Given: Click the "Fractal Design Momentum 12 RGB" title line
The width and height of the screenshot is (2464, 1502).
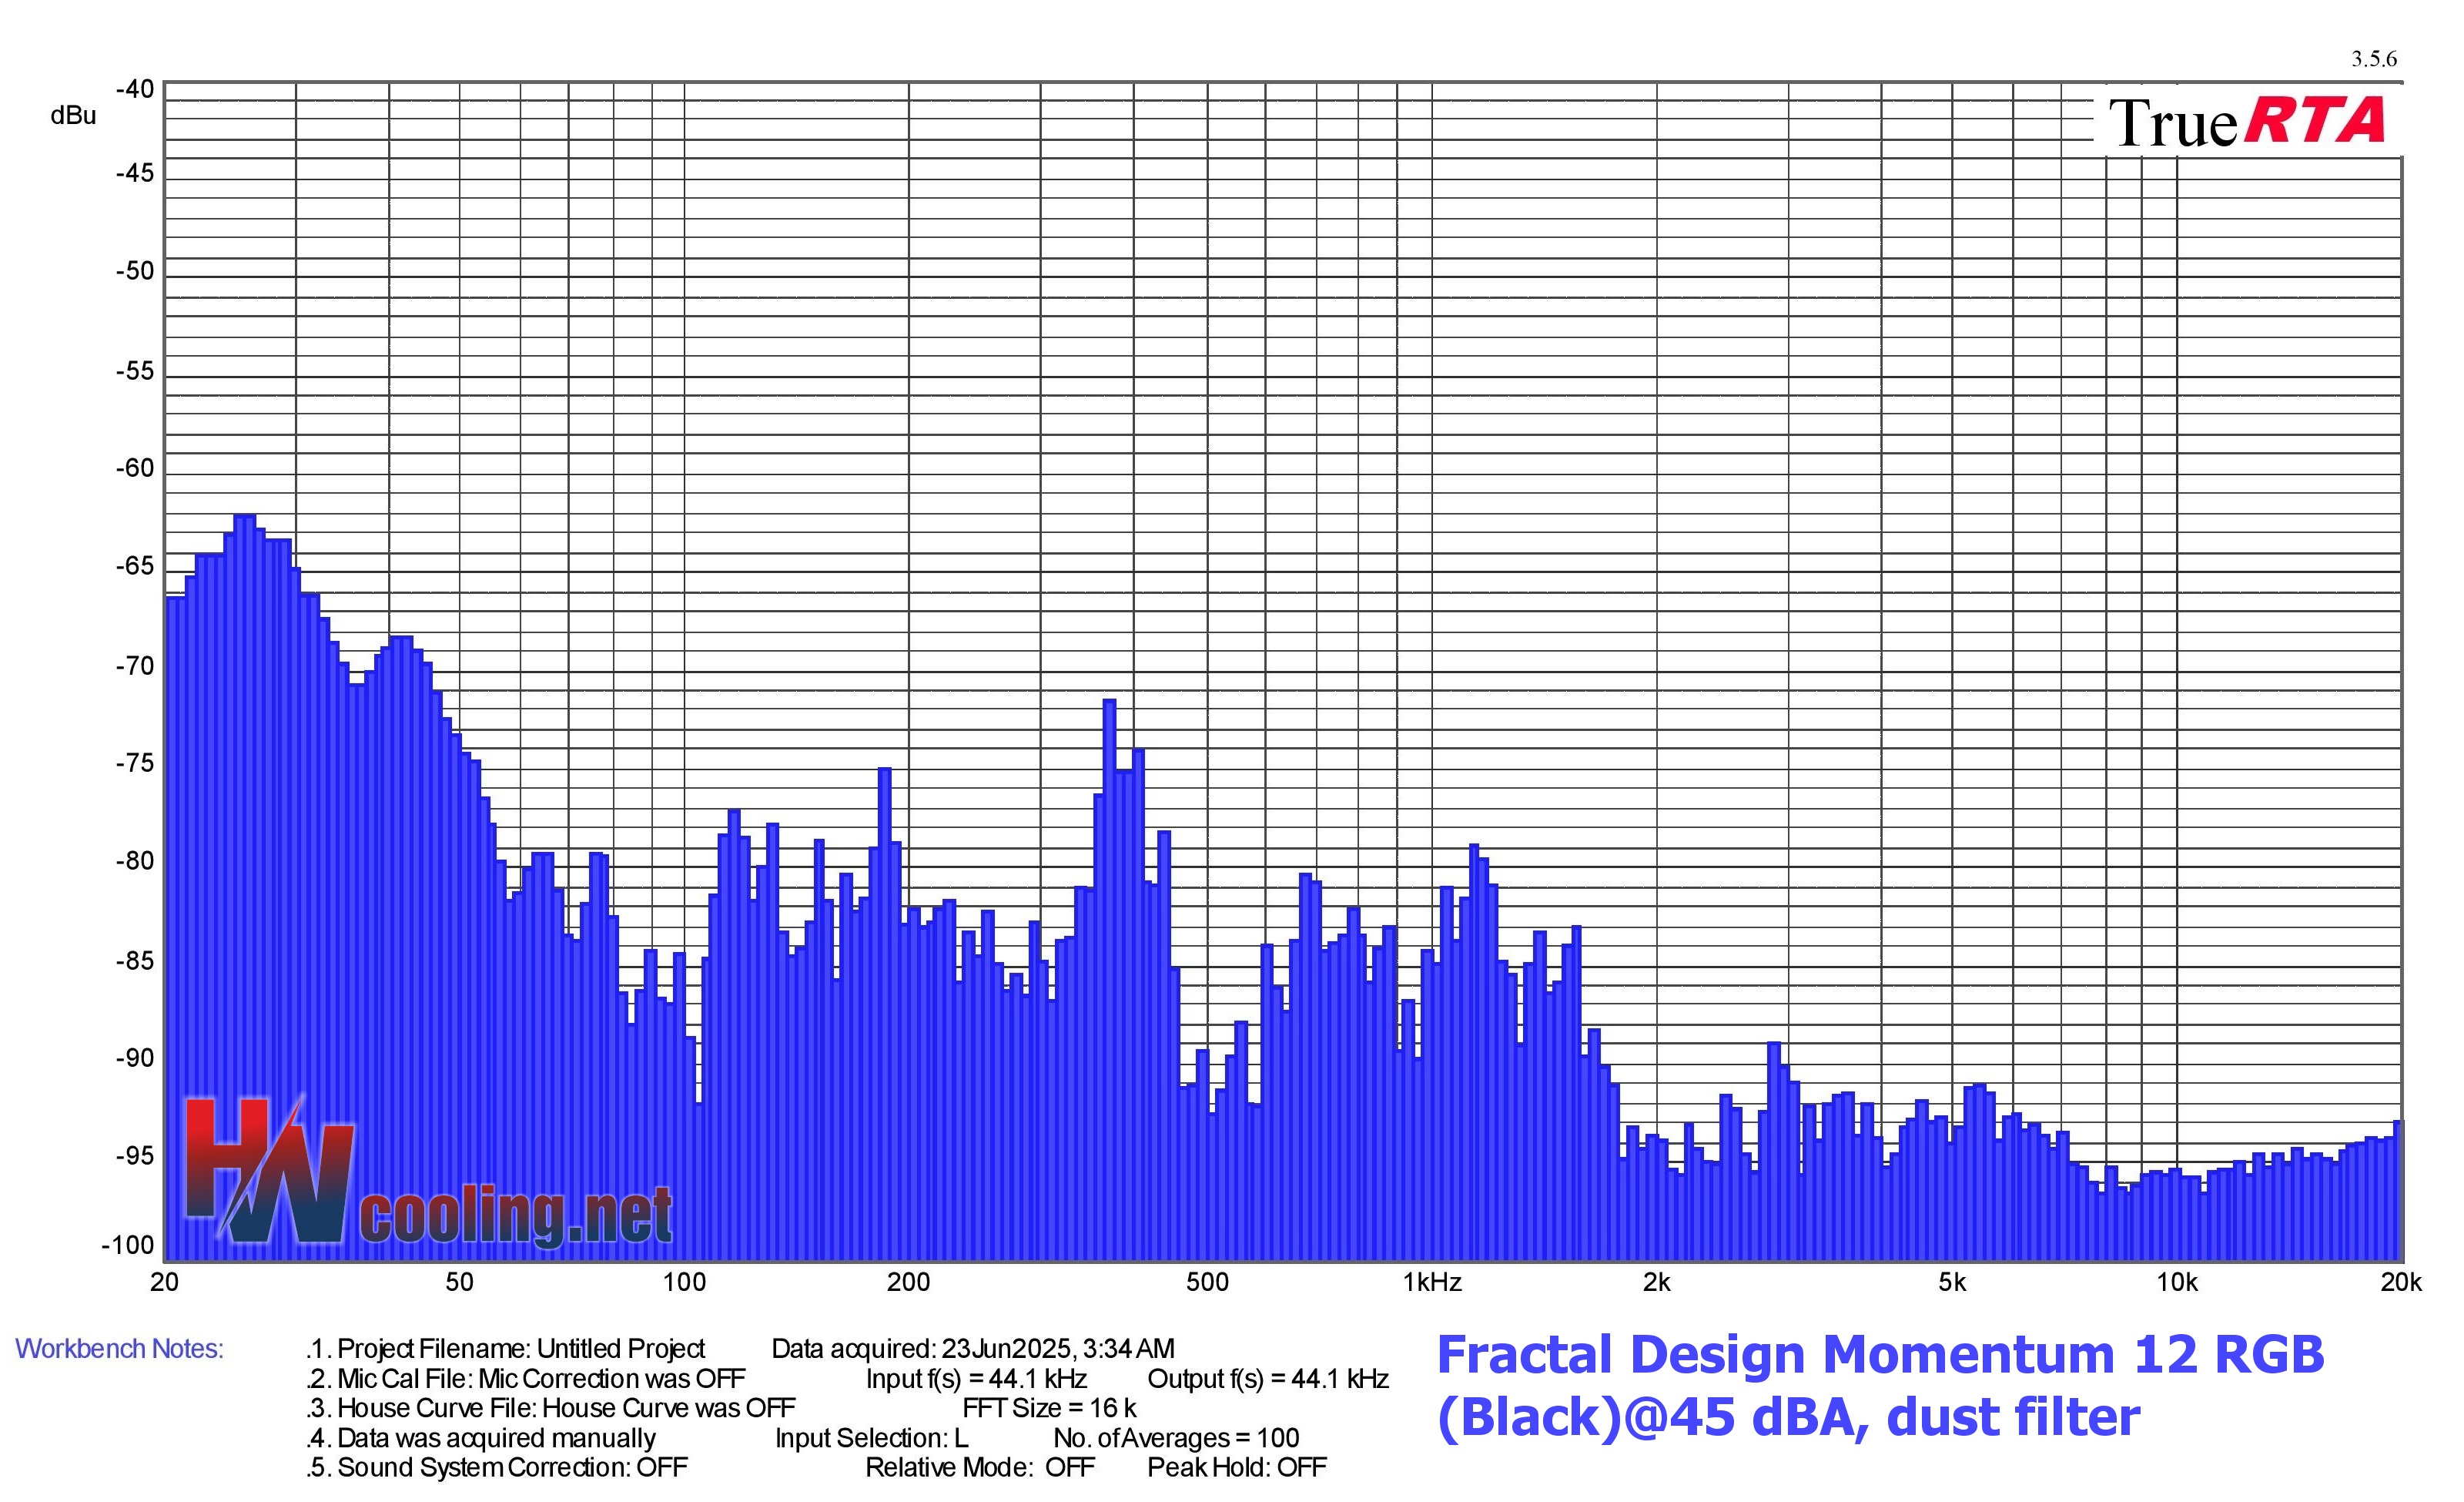Looking at the screenshot, I should tap(1880, 1355).
